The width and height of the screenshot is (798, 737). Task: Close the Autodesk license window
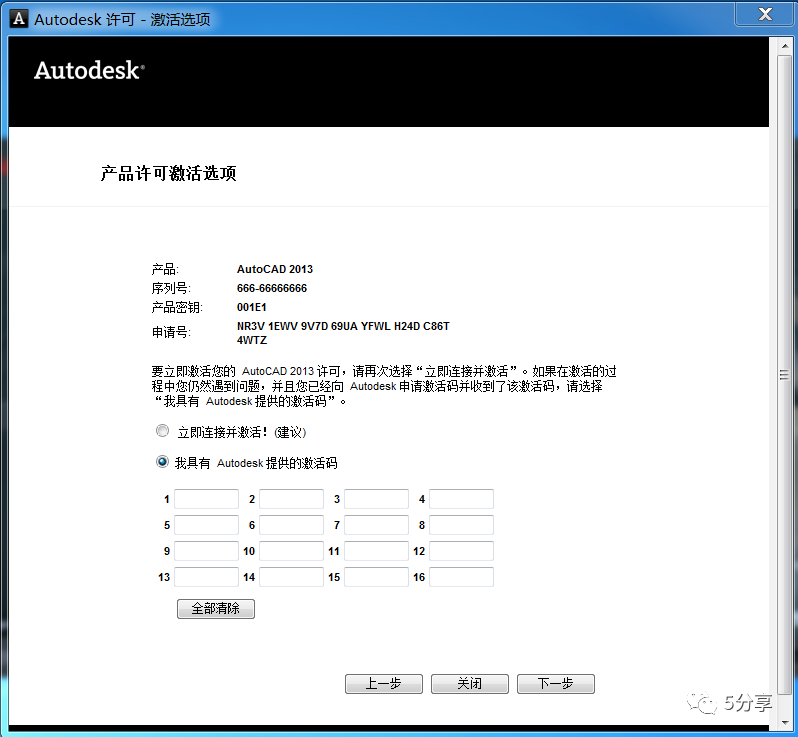tap(765, 14)
